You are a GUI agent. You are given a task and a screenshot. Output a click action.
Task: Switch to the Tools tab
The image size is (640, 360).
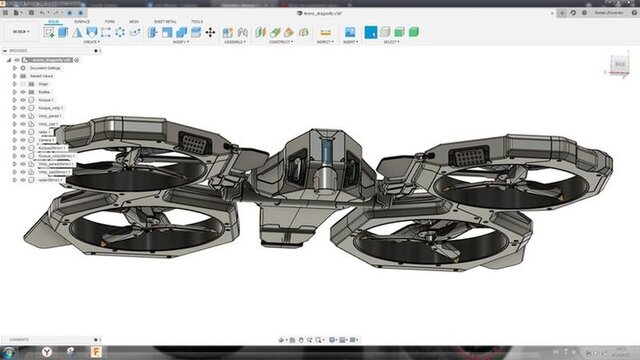197,21
